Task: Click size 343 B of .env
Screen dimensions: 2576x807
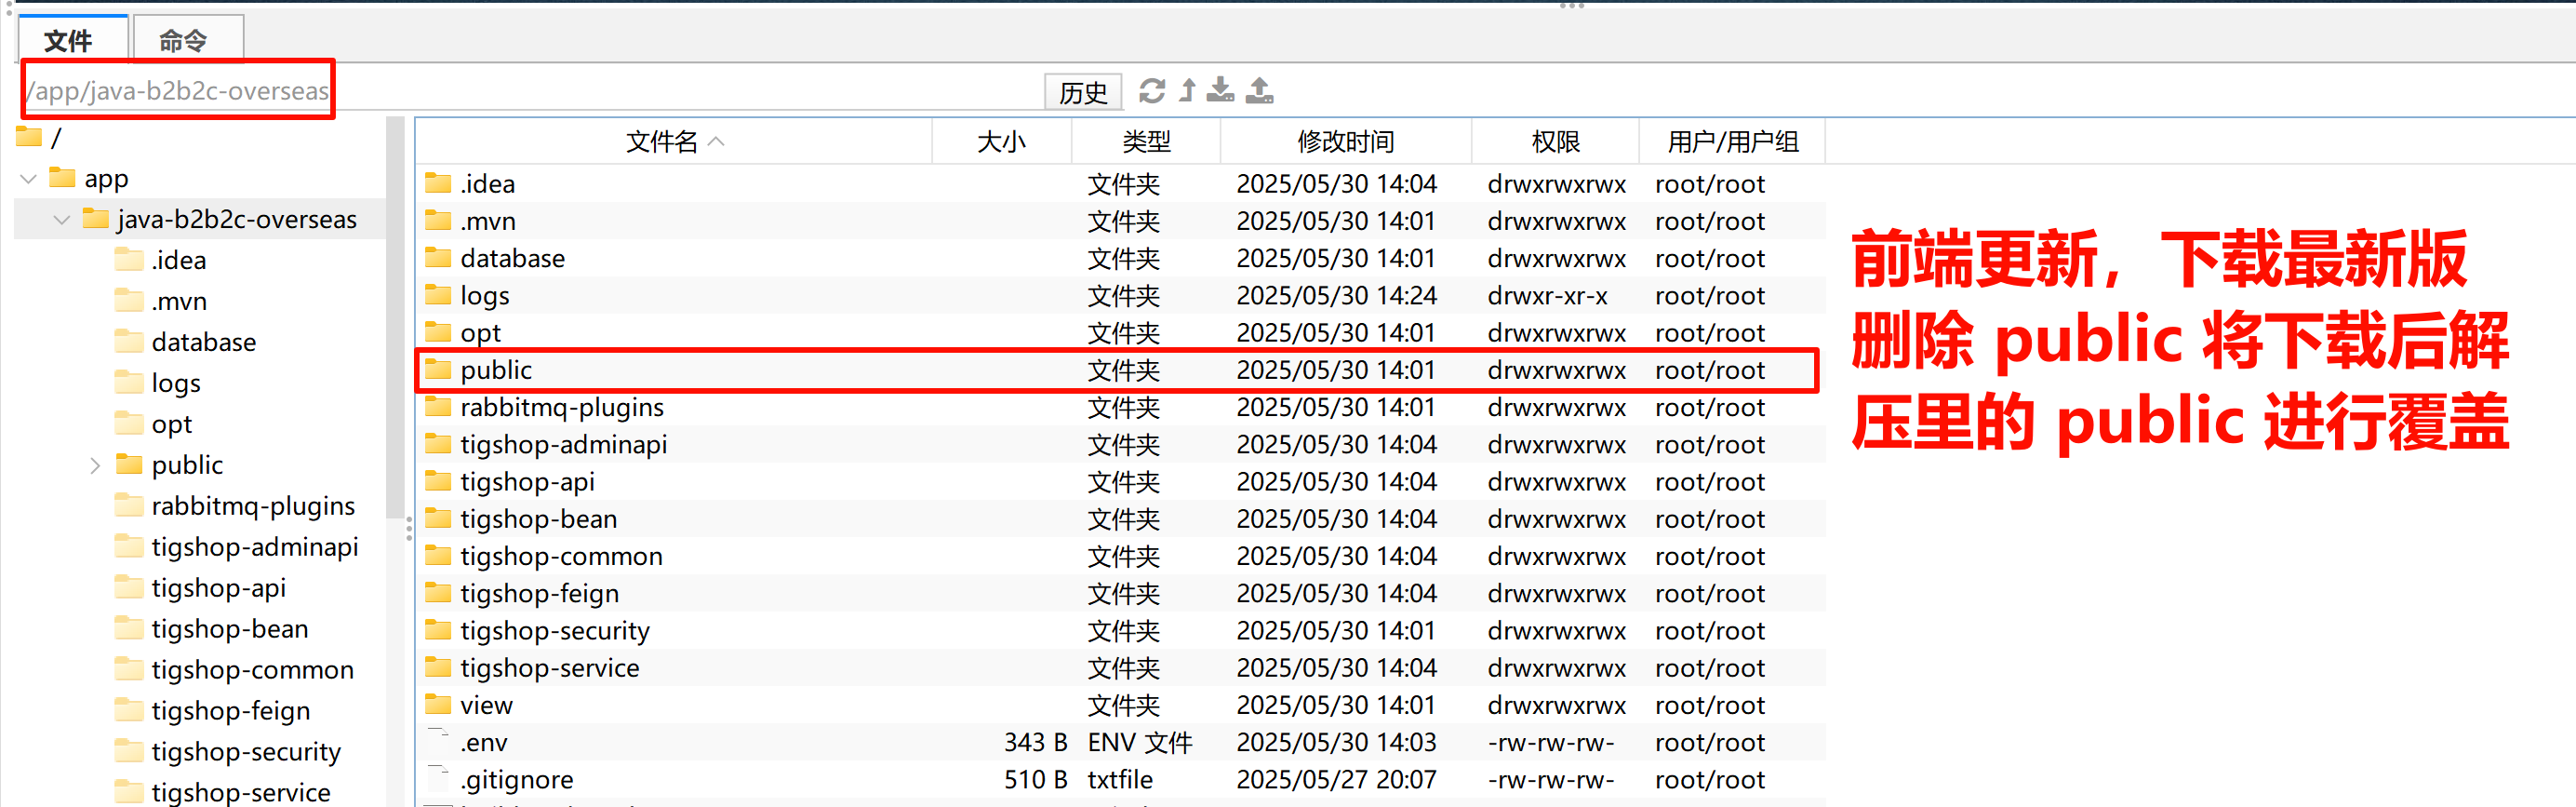Action: (1035, 742)
